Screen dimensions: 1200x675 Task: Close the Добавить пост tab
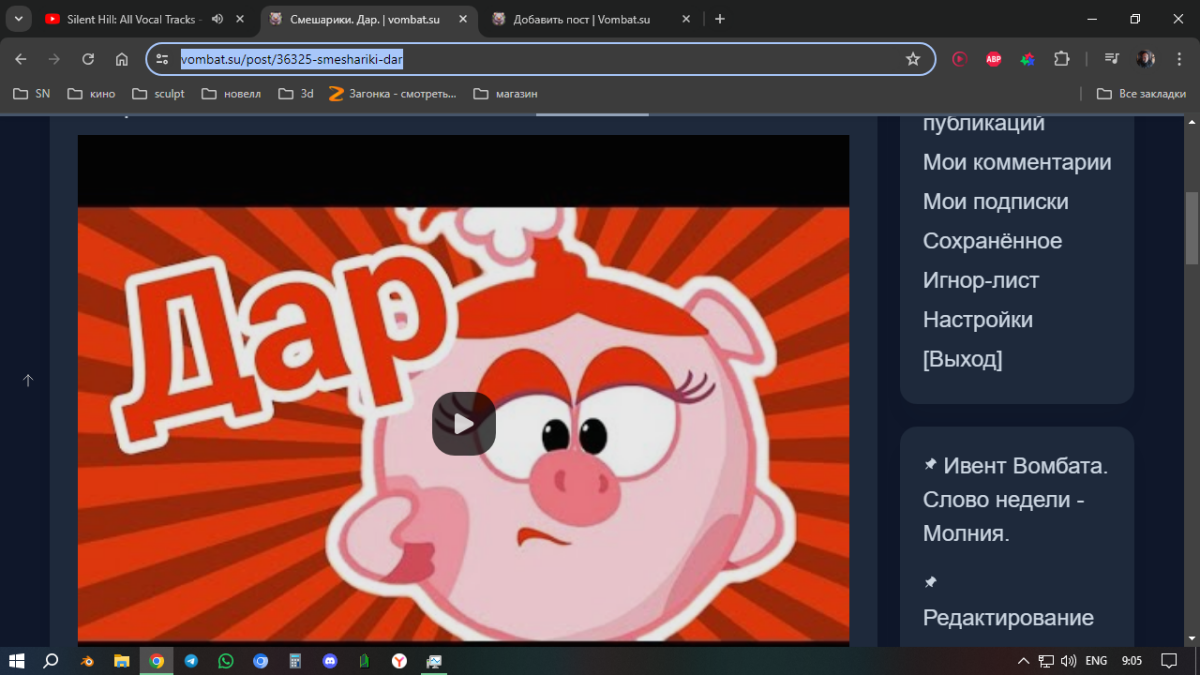click(688, 19)
